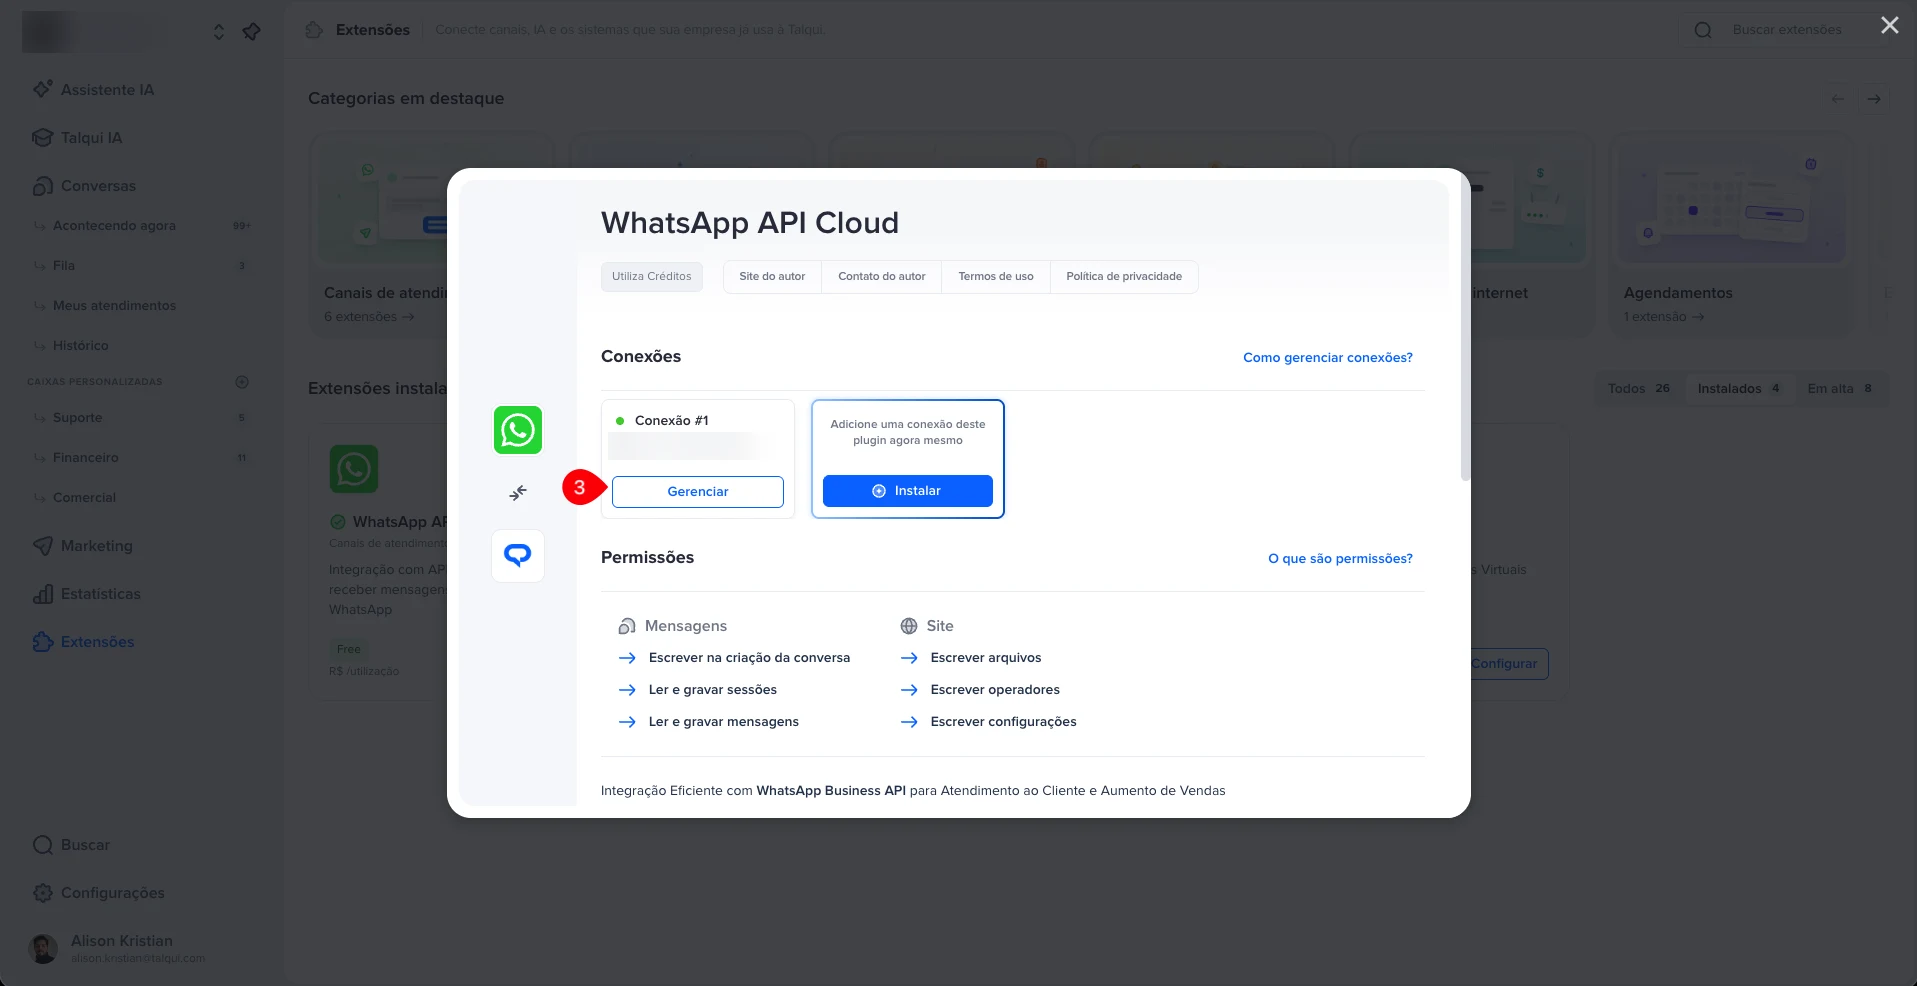Click the Estatísticas bar chart icon
This screenshot has height=986, width=1917.
[x=42, y=594]
